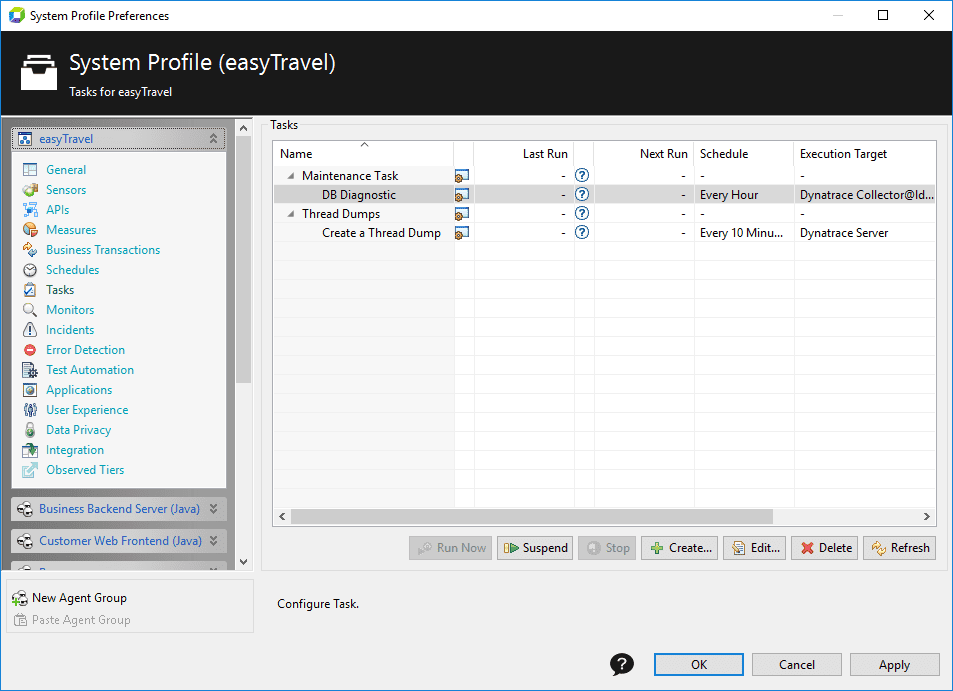Screen dimensions: 953x691
Task: Open the Schedules page
Action: click(x=72, y=270)
